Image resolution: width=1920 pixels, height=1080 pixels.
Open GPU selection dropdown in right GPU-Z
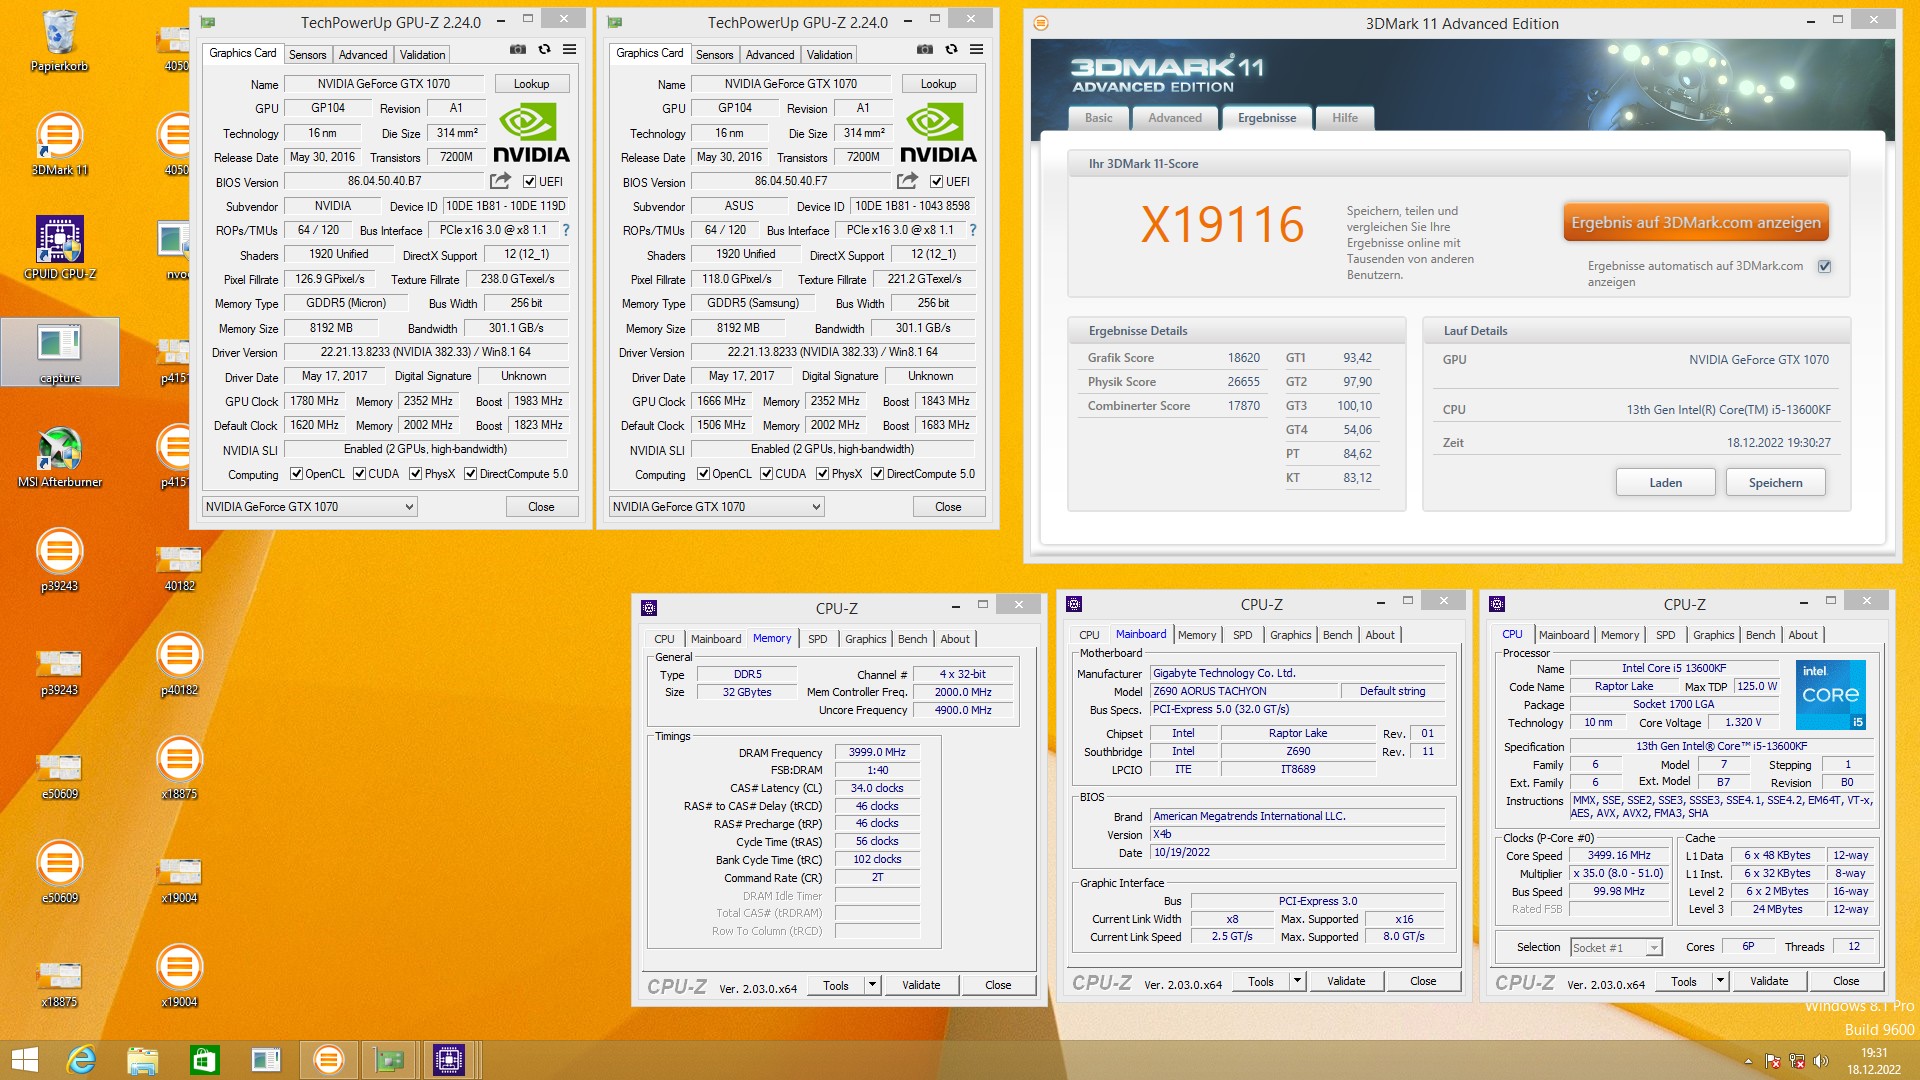click(717, 507)
